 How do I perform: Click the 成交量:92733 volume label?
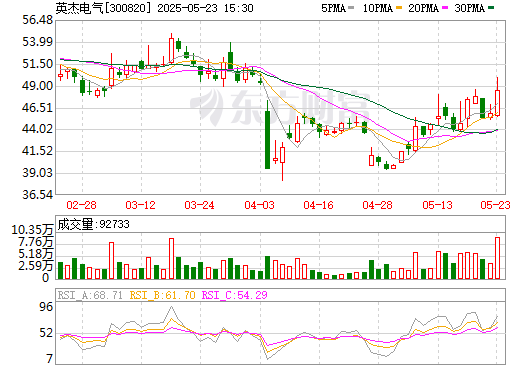pyautogui.click(x=93, y=224)
